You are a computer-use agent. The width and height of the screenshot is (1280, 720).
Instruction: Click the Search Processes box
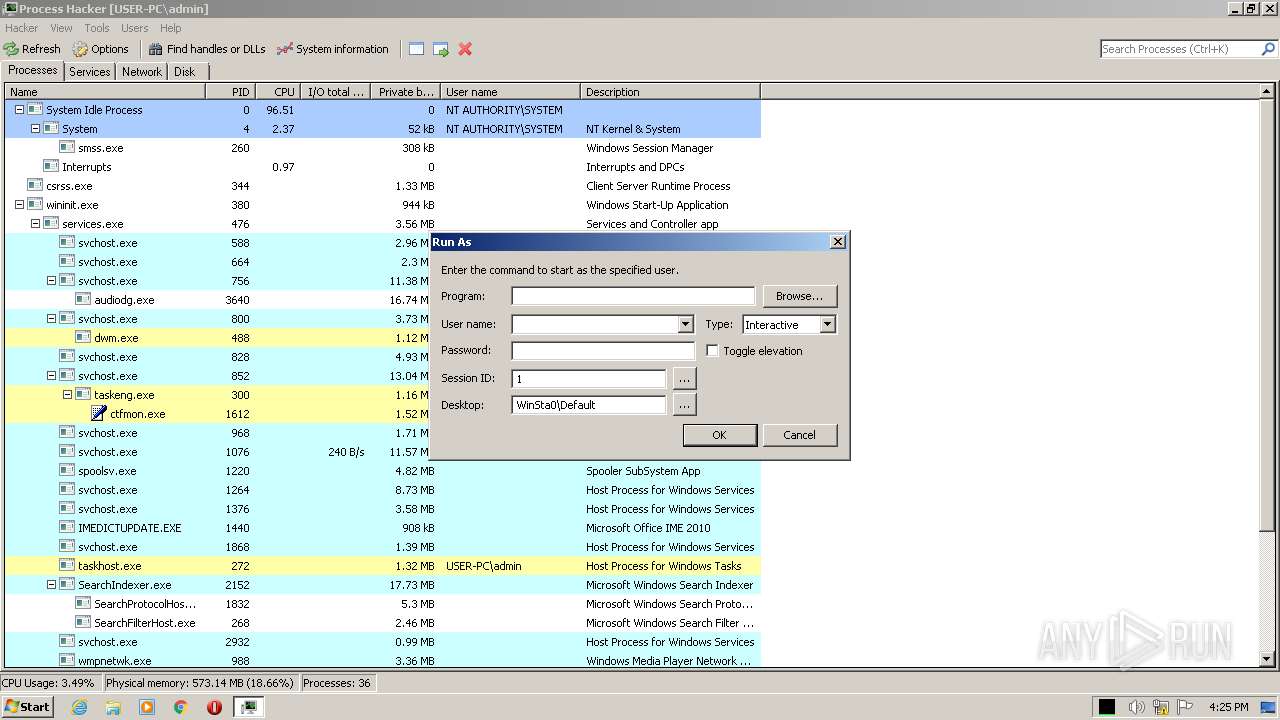[1180, 49]
